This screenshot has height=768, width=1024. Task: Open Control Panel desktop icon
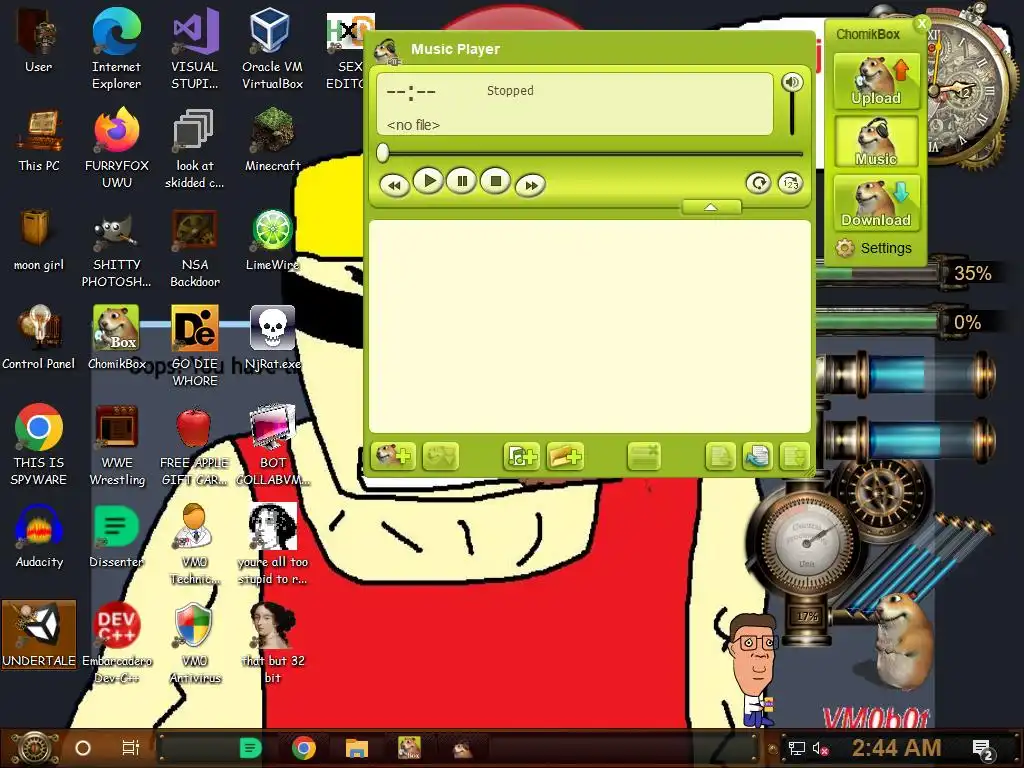(39, 338)
